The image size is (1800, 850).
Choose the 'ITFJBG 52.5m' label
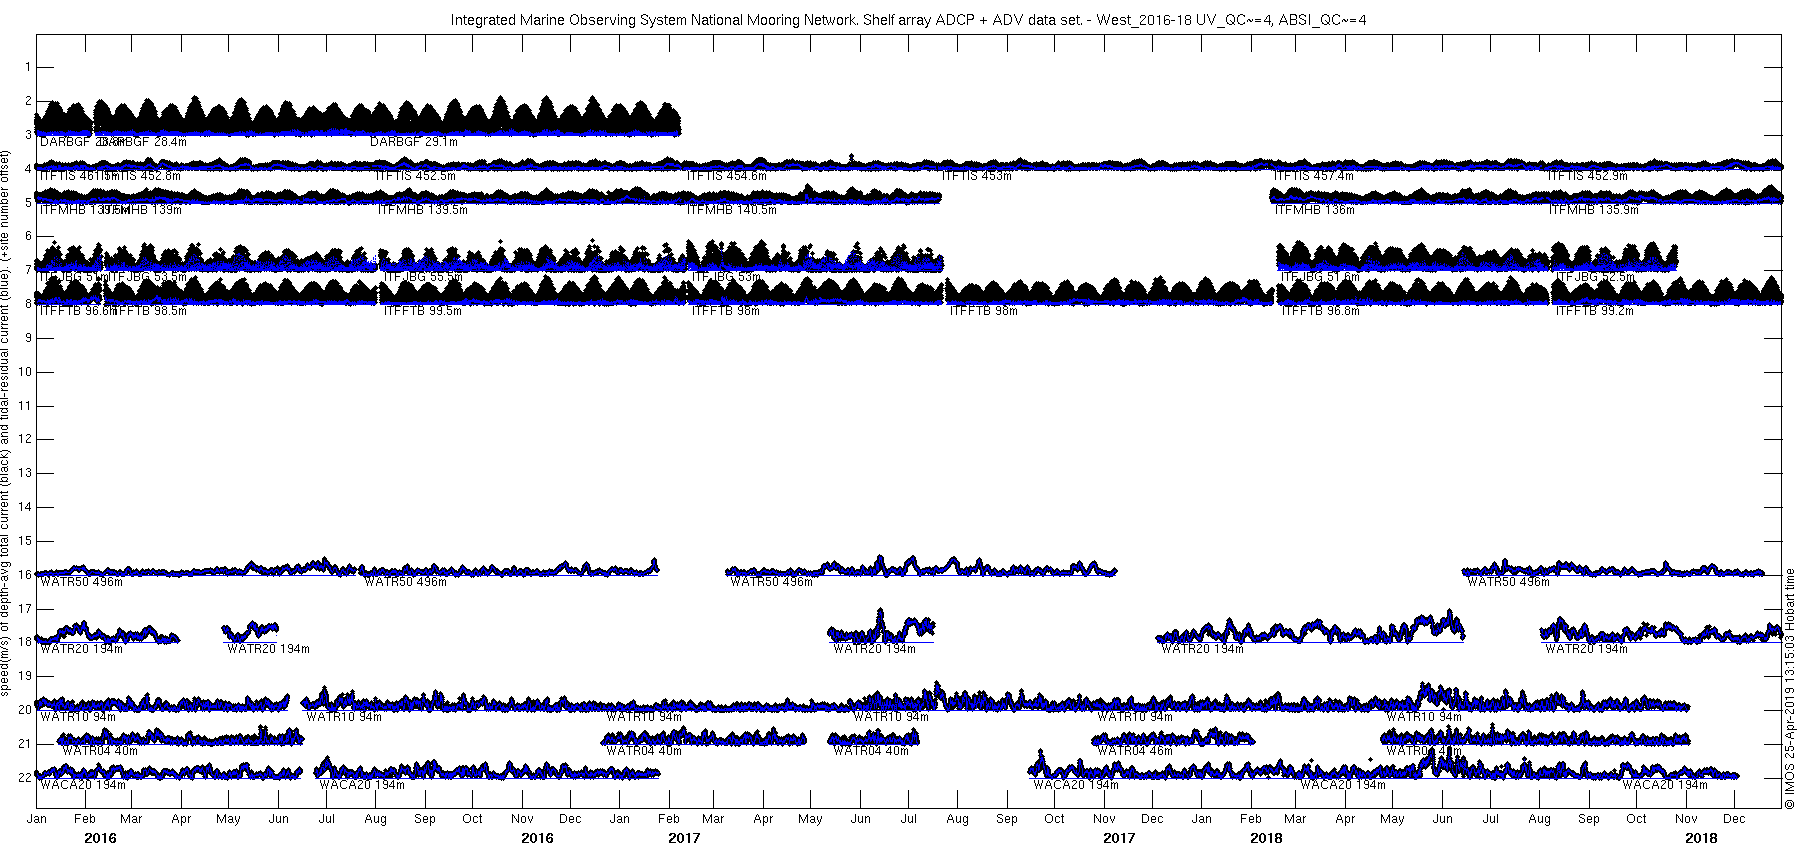[x=1595, y=277]
